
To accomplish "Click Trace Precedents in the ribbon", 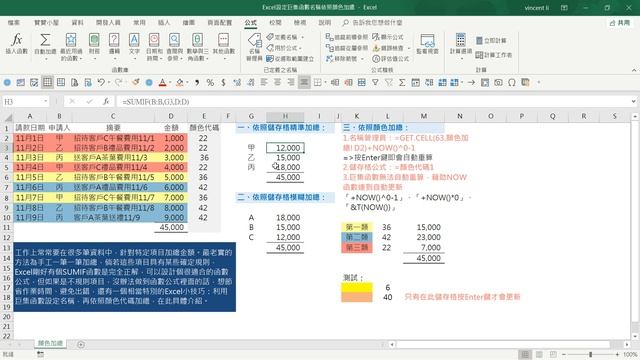I will click(347, 37).
